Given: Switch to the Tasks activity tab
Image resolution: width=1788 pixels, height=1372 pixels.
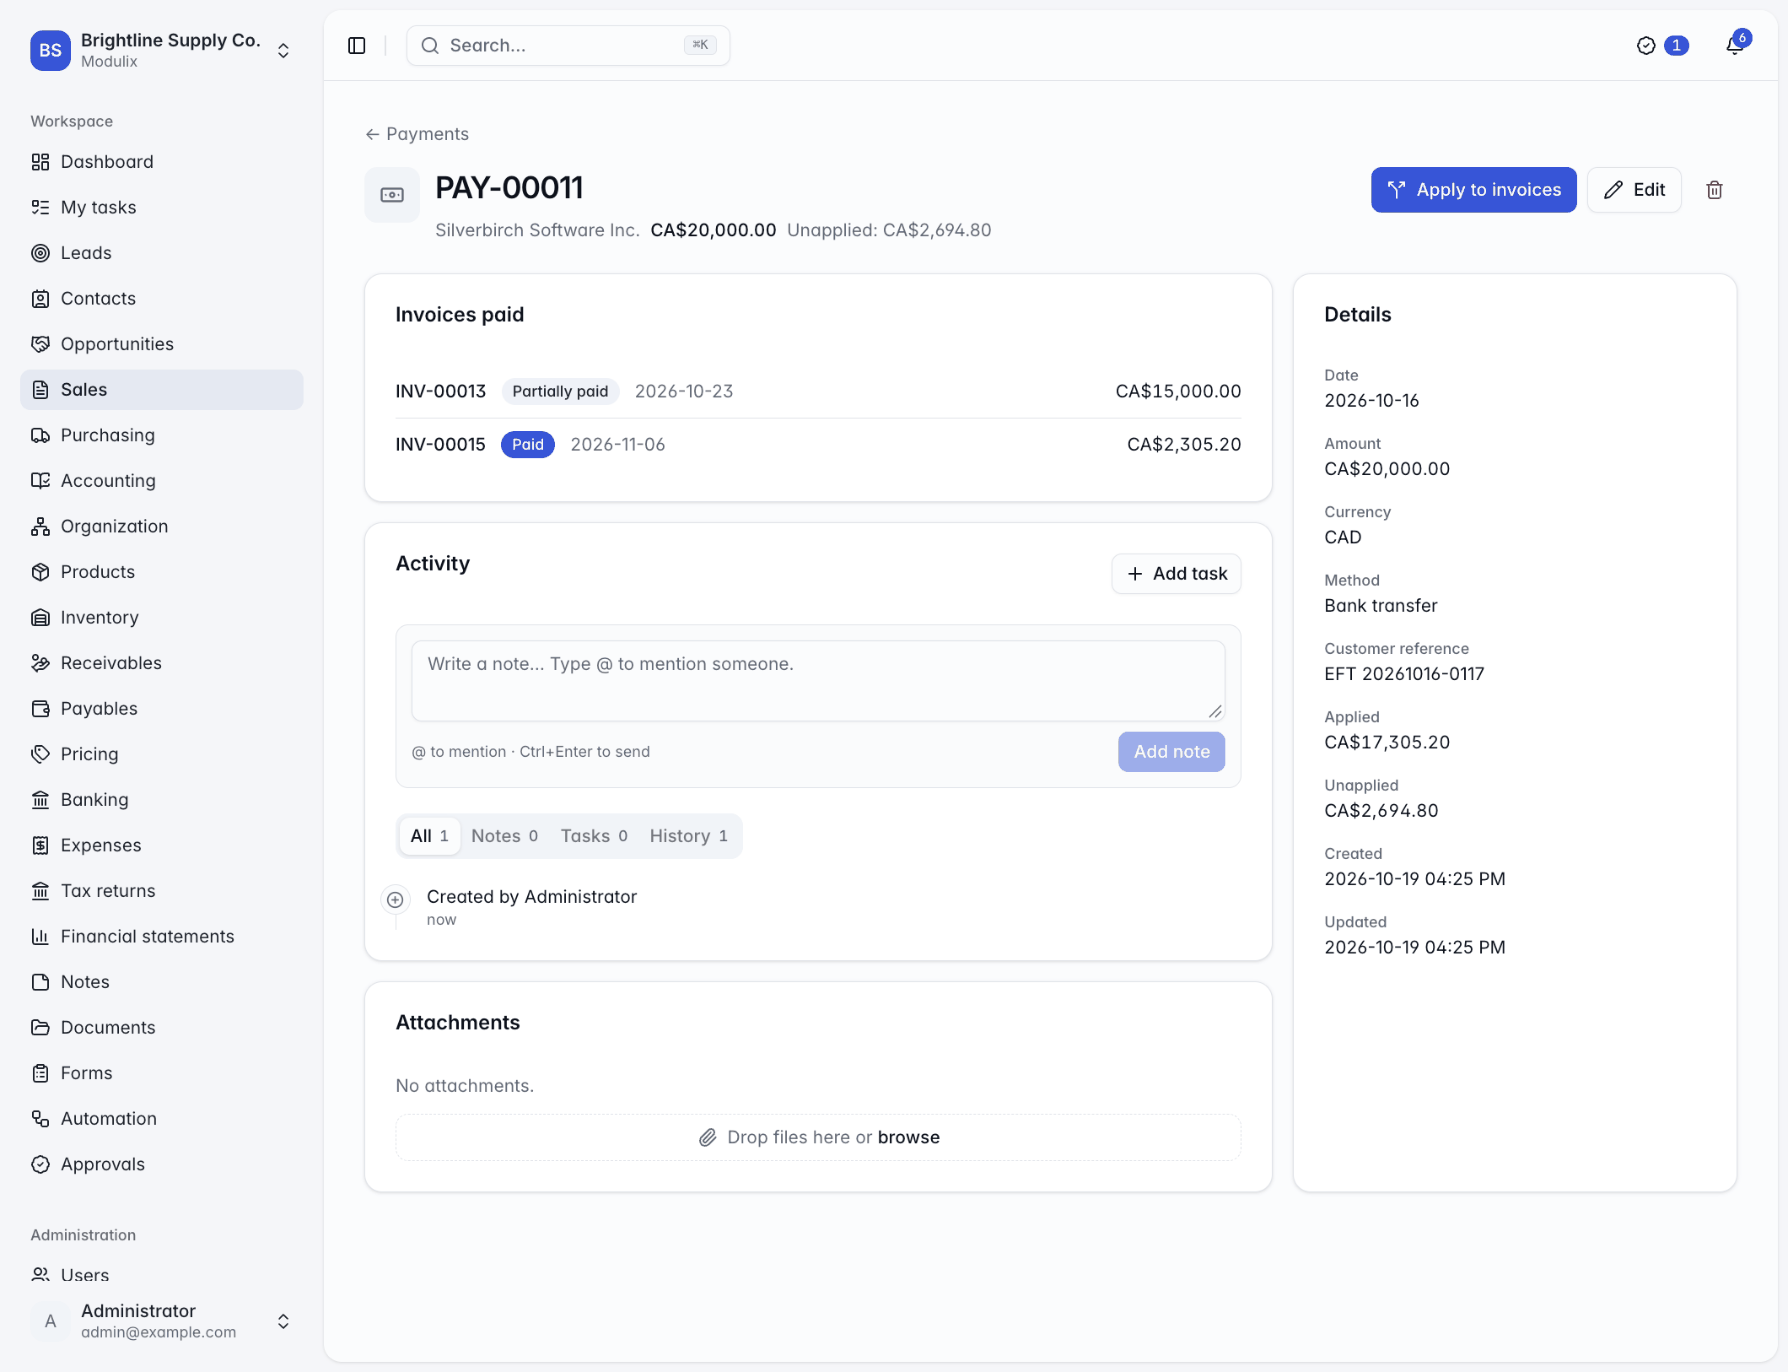Looking at the screenshot, I should (x=594, y=836).
